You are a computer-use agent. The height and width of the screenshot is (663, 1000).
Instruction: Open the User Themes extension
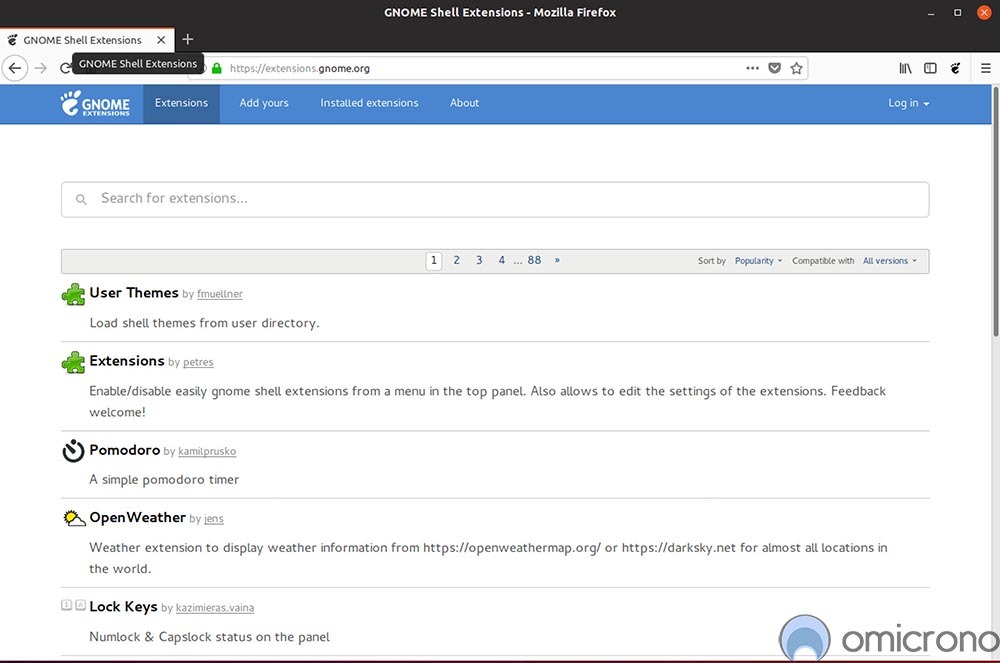pyautogui.click(x=134, y=293)
